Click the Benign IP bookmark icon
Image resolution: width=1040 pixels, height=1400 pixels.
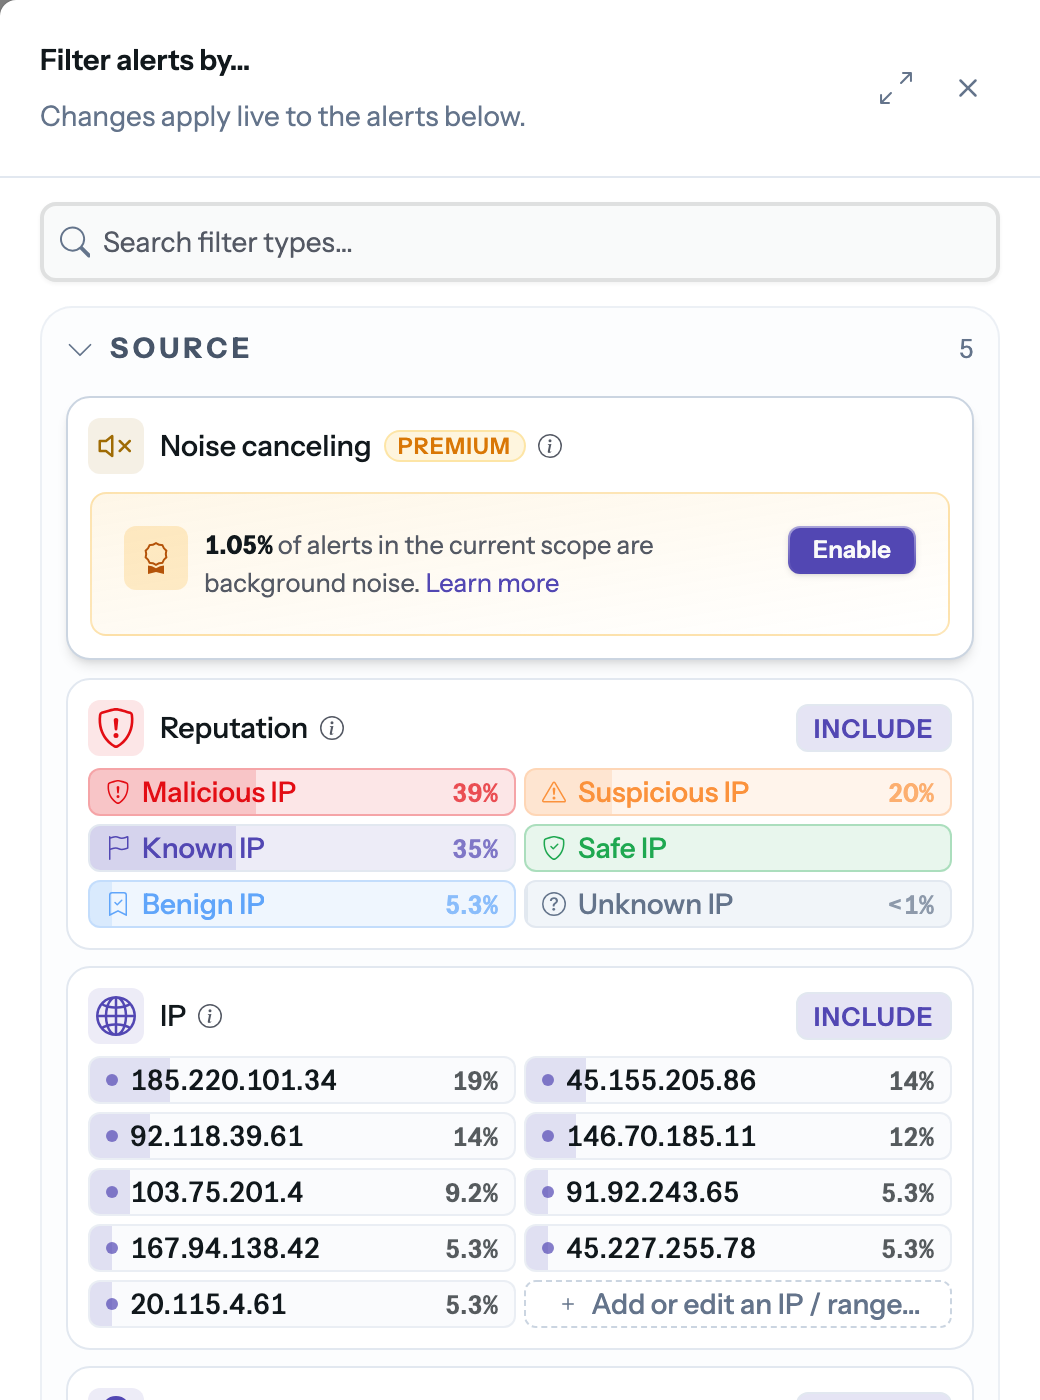[x=118, y=904]
